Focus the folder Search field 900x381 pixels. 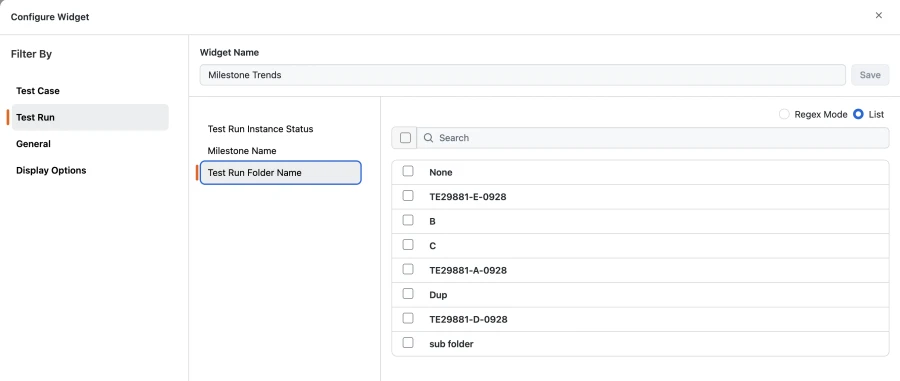[653, 138]
